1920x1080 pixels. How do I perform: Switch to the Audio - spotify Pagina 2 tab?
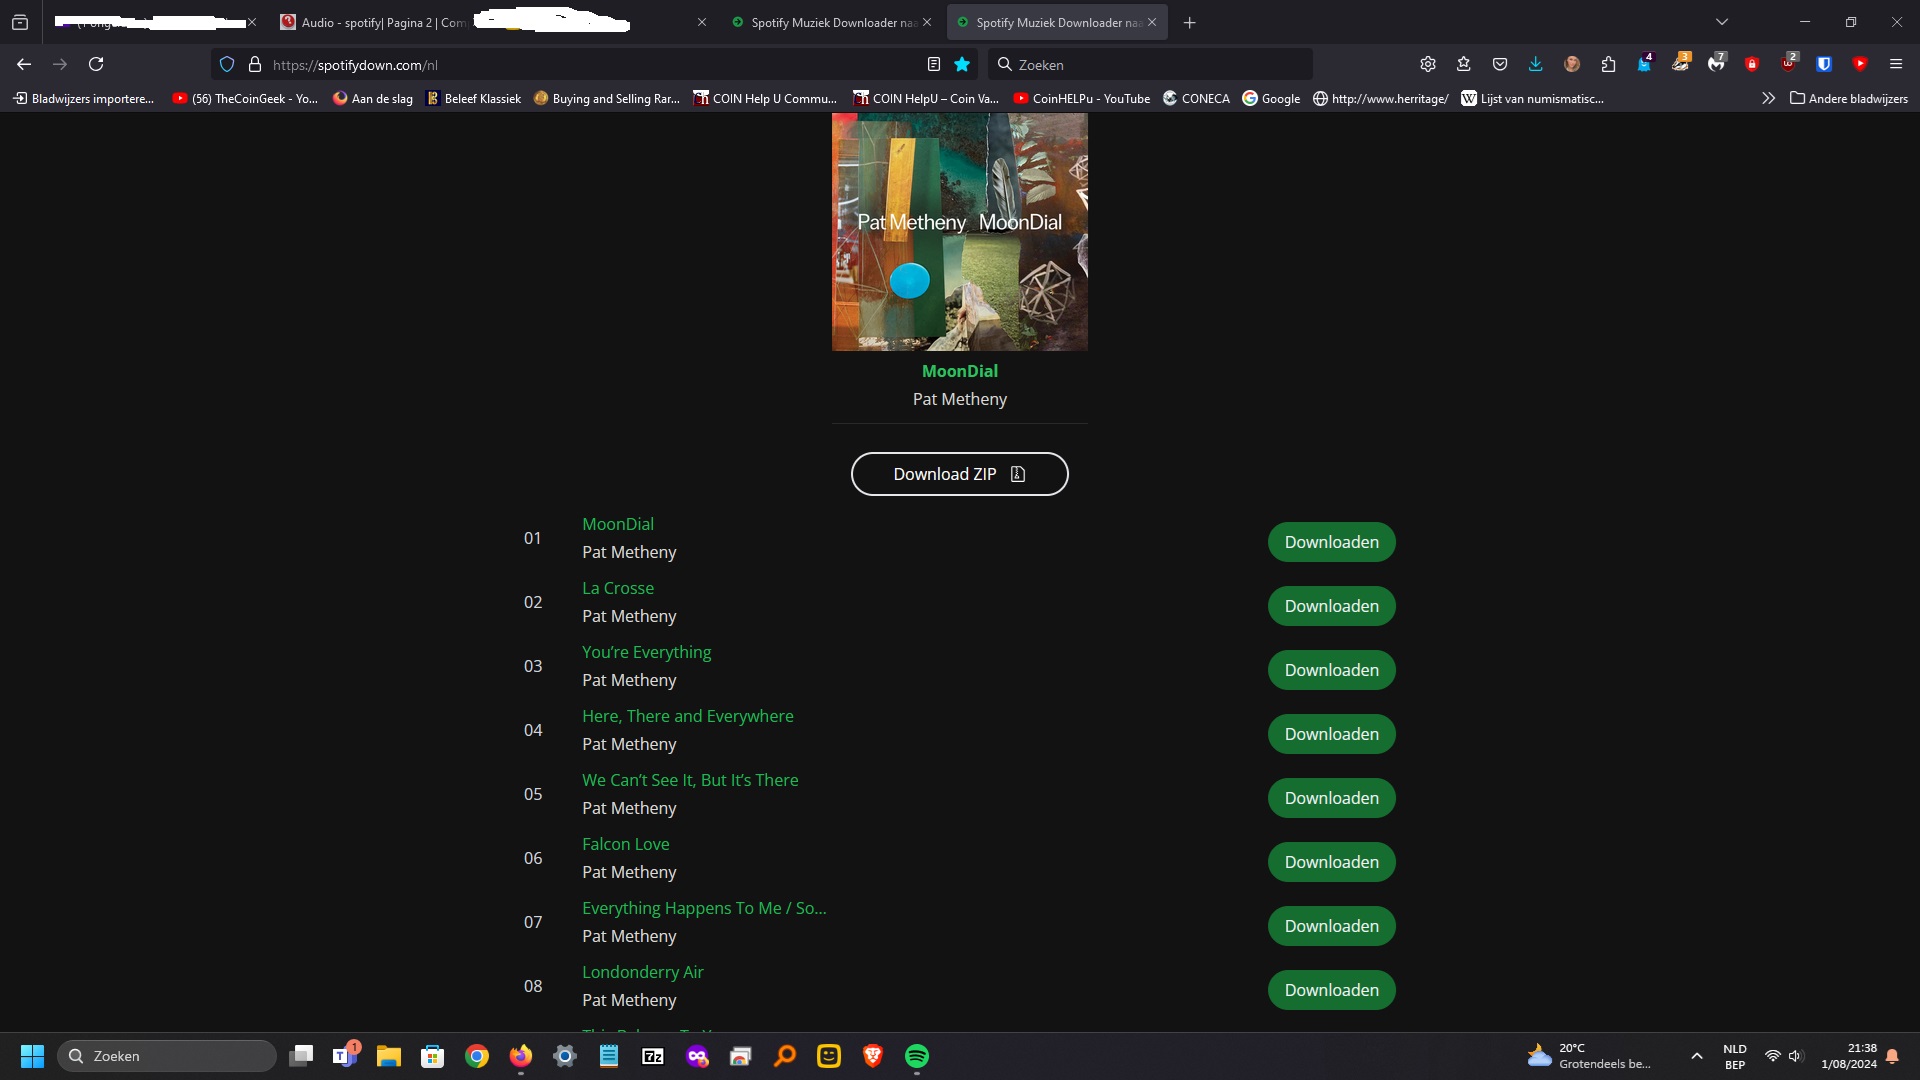pyautogui.click(x=373, y=22)
